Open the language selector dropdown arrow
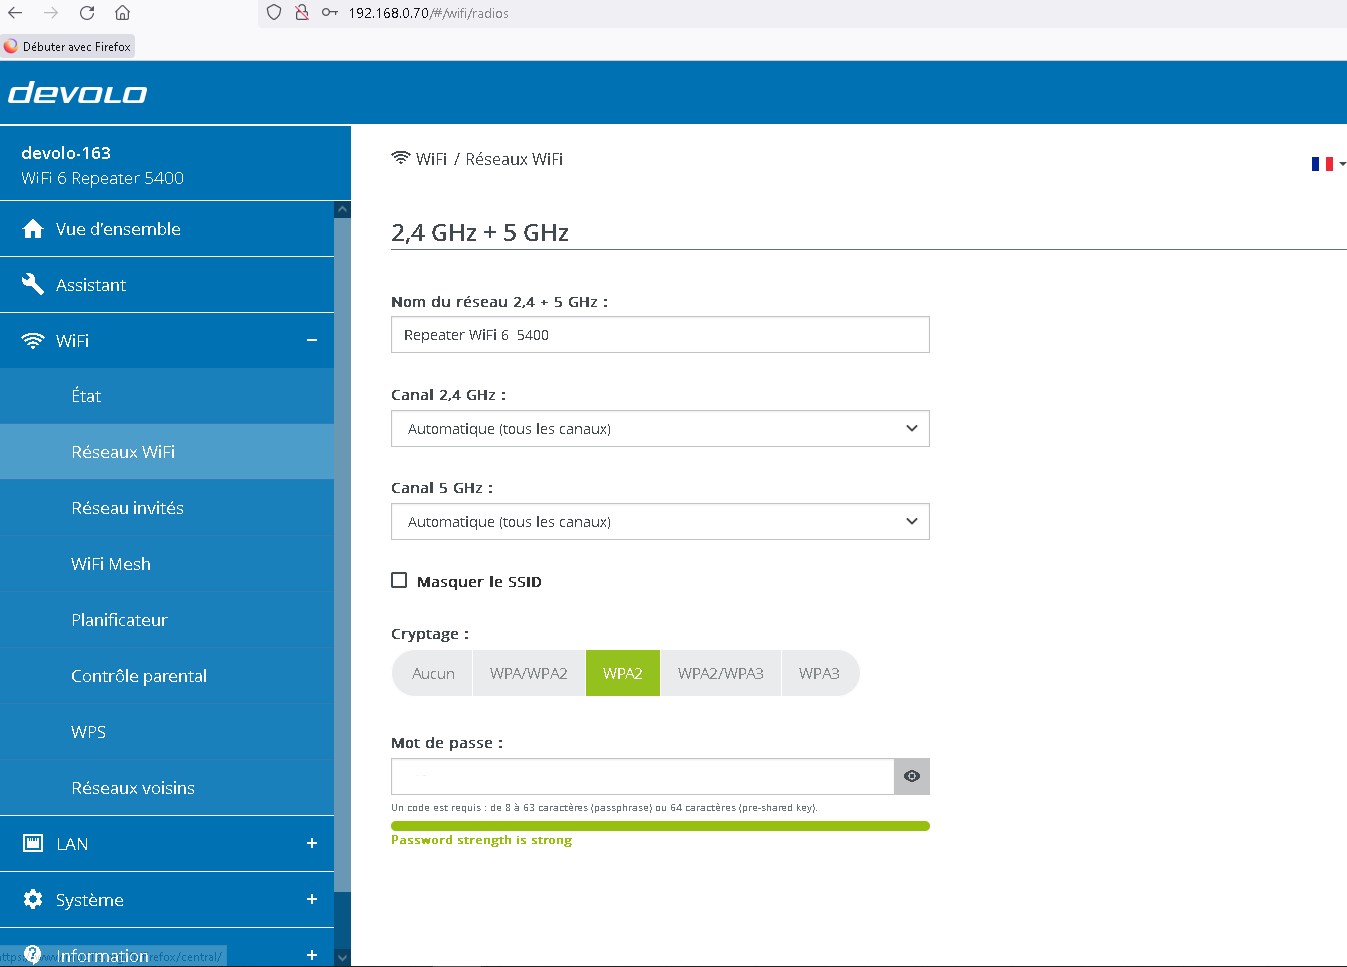Image resolution: width=1347 pixels, height=967 pixels. 1342,164
